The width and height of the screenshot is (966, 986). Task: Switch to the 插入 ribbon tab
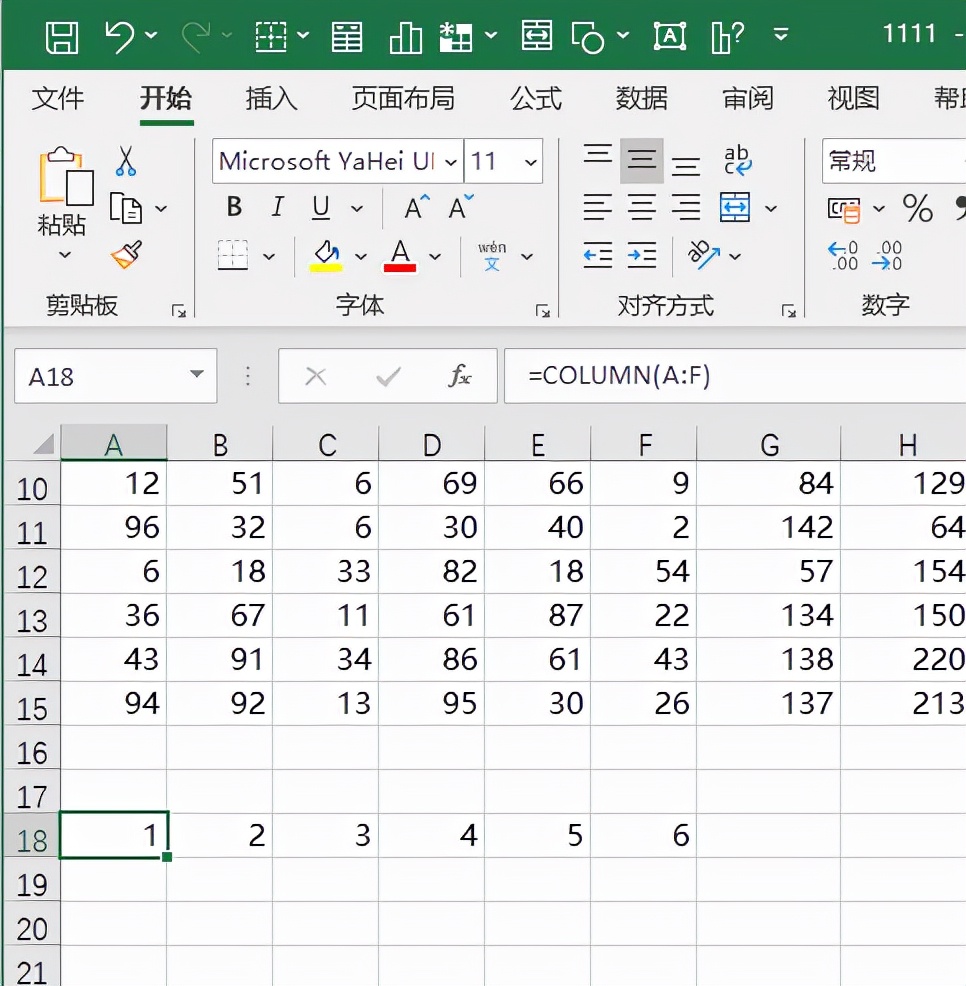(272, 99)
